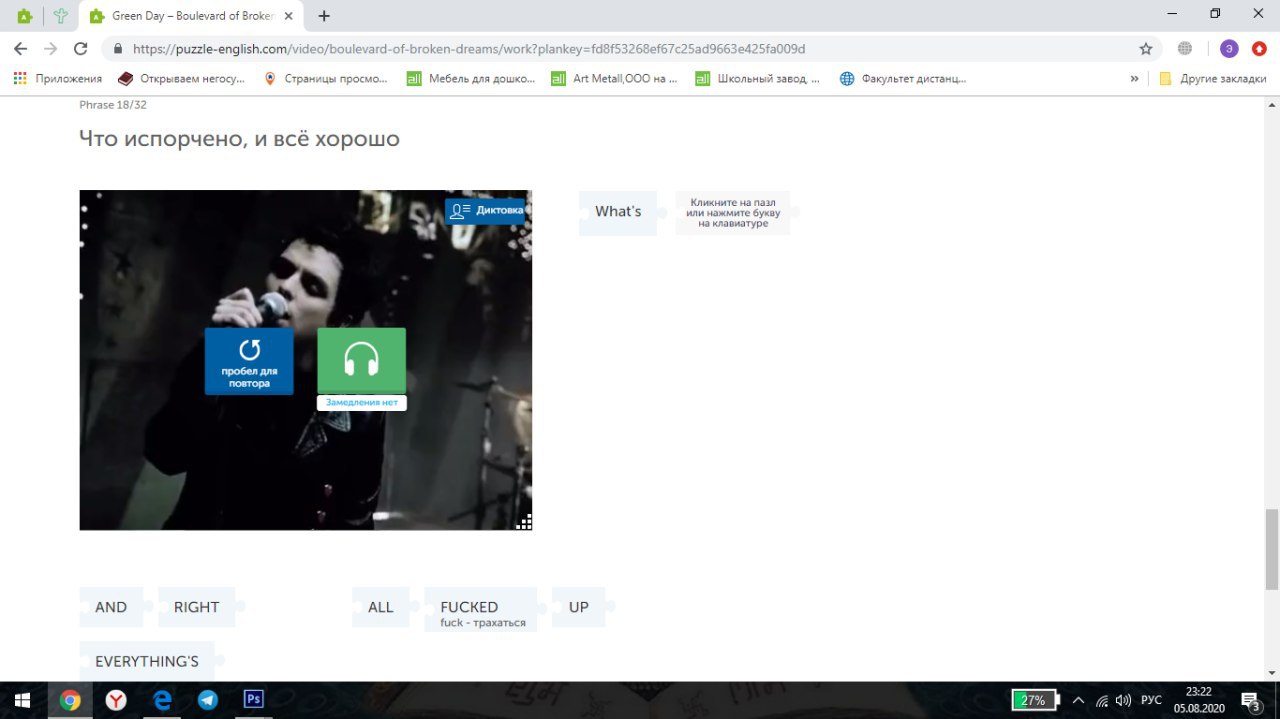Switch to the second pinned tab
The height and width of the screenshot is (719, 1280).
click(61, 16)
